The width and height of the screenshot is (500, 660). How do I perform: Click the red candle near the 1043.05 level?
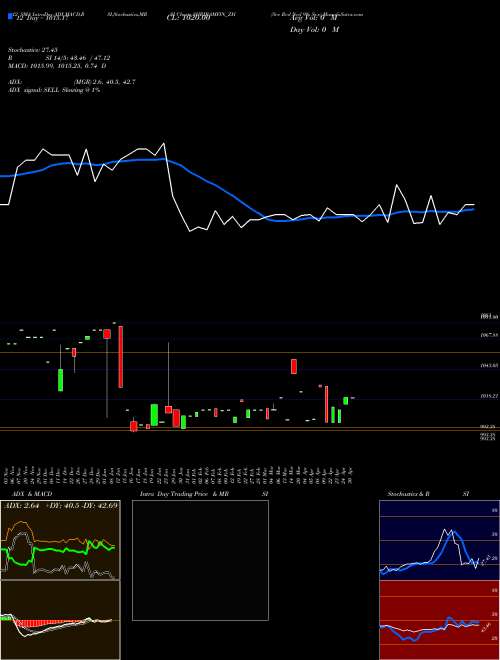click(294, 366)
